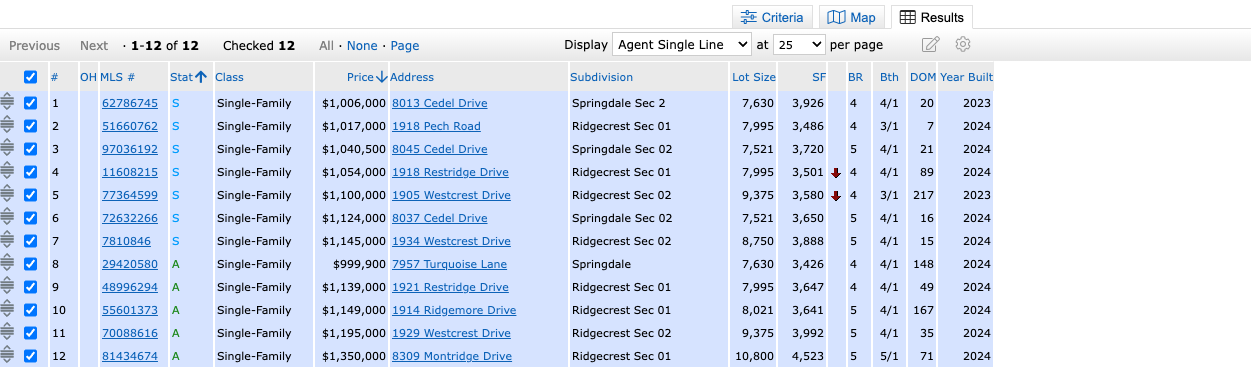Uncheck the checkbox for row 2
The image size is (1251, 375).
click(x=30, y=126)
